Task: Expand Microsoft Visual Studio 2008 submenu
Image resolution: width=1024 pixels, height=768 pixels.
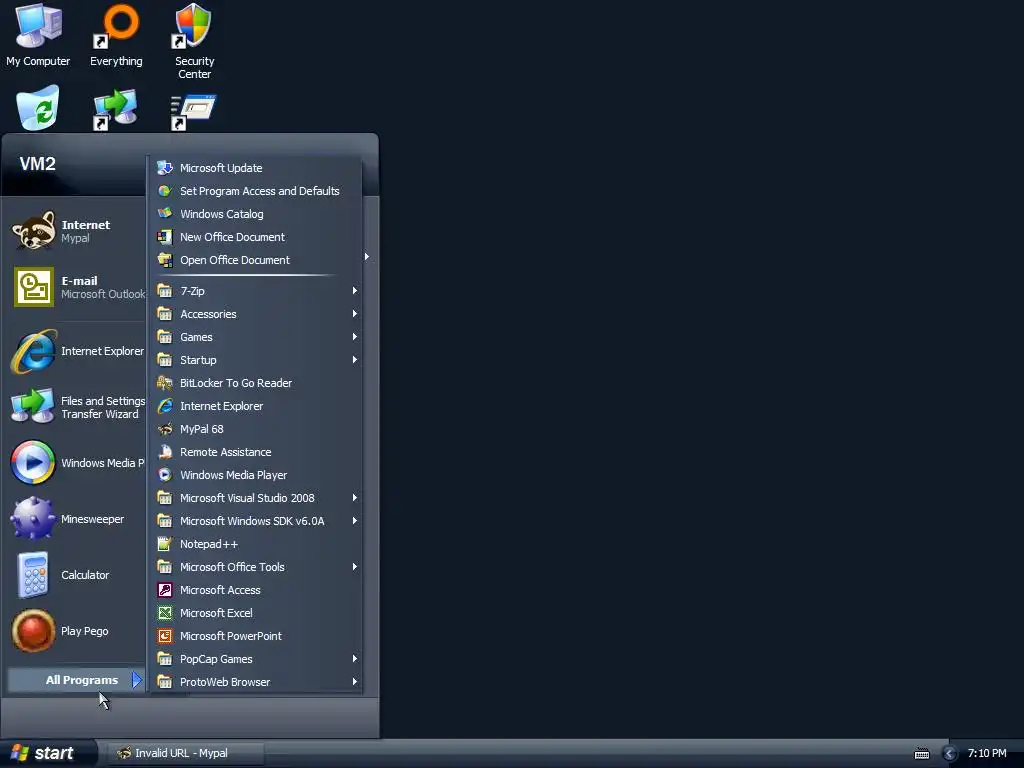Action: click(255, 498)
